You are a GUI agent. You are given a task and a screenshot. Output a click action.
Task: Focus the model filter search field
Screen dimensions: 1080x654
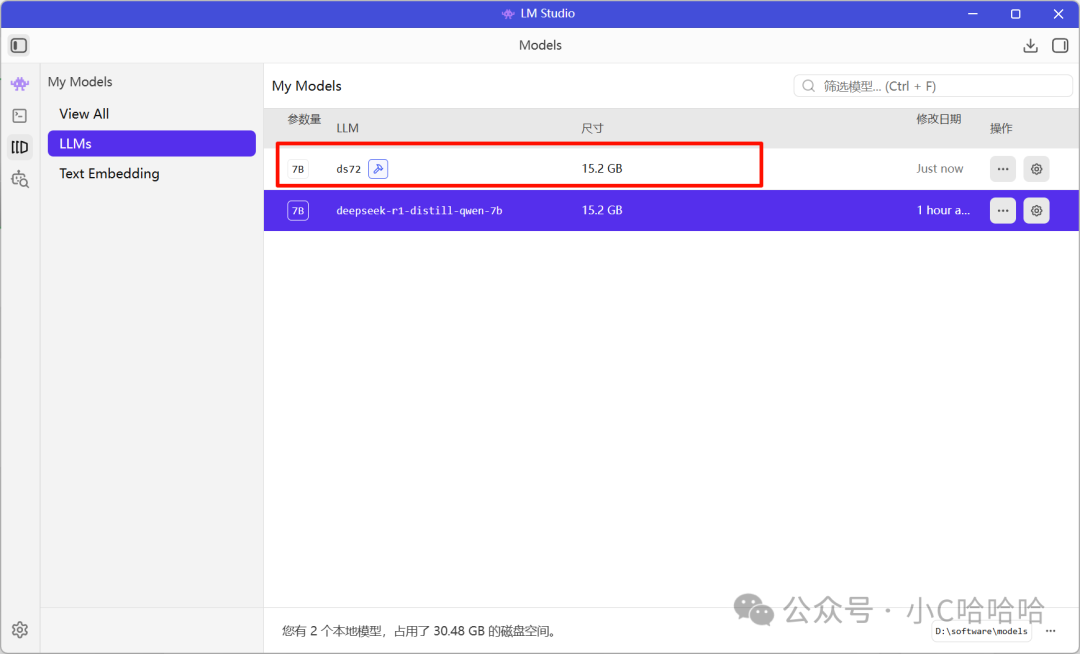933,86
